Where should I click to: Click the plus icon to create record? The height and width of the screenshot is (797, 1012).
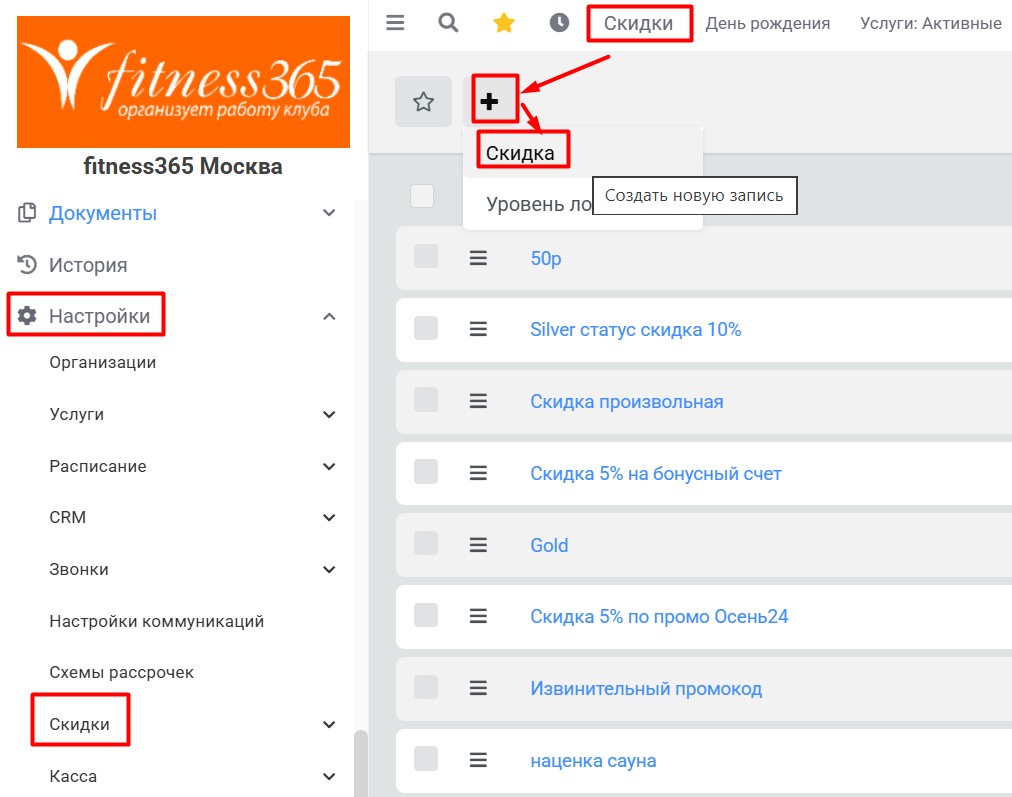point(489,101)
